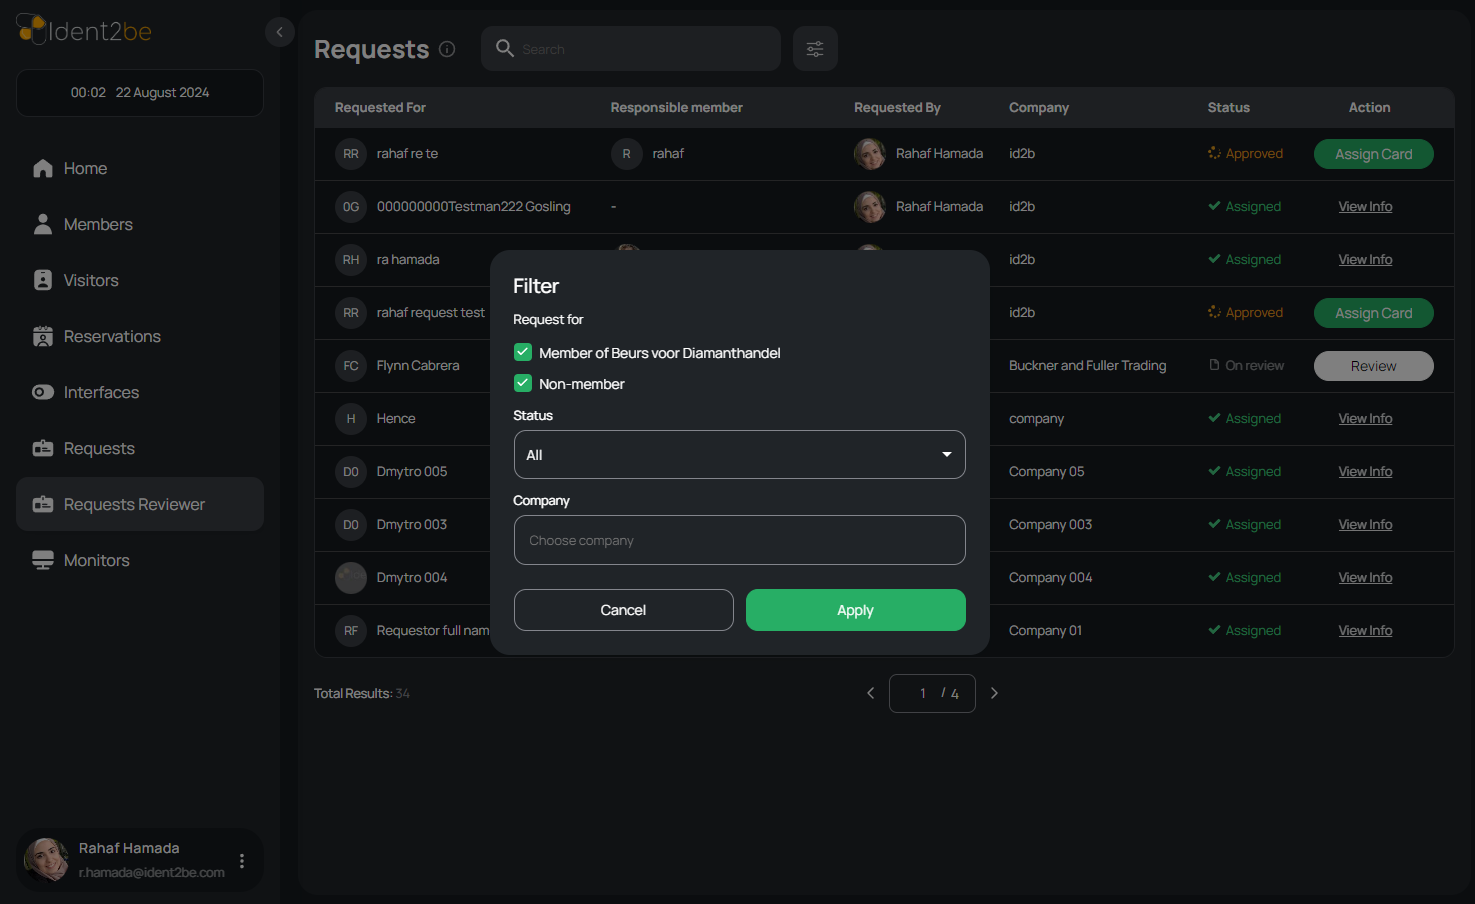Go to the next page arrow
This screenshot has height=904, width=1475.
pyautogui.click(x=994, y=693)
